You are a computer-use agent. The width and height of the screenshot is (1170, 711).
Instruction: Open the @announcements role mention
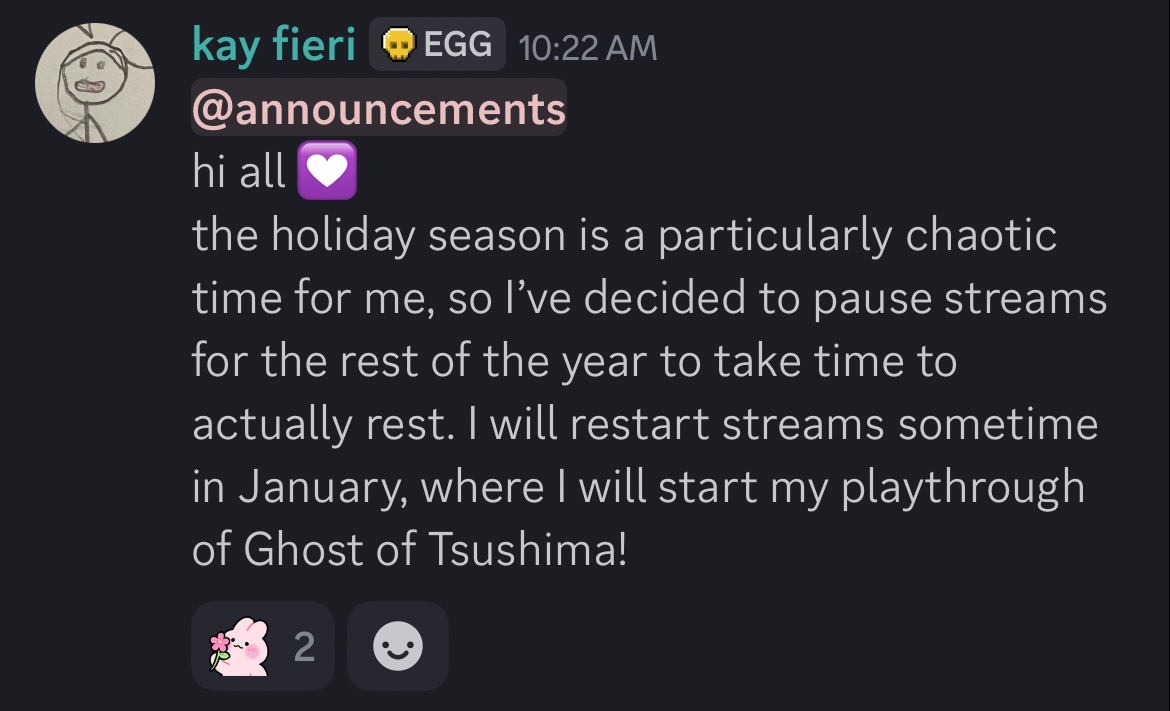(x=379, y=109)
